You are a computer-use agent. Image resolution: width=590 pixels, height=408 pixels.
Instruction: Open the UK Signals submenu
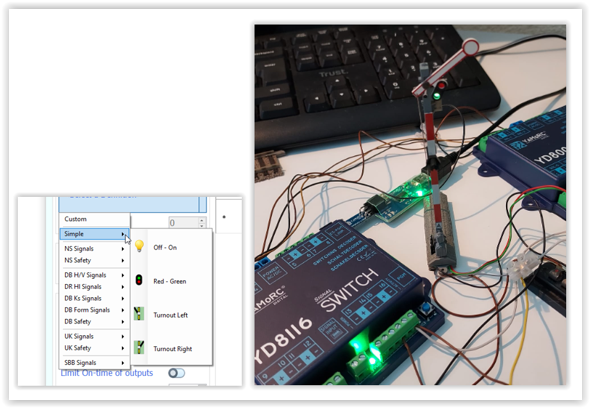(94, 336)
